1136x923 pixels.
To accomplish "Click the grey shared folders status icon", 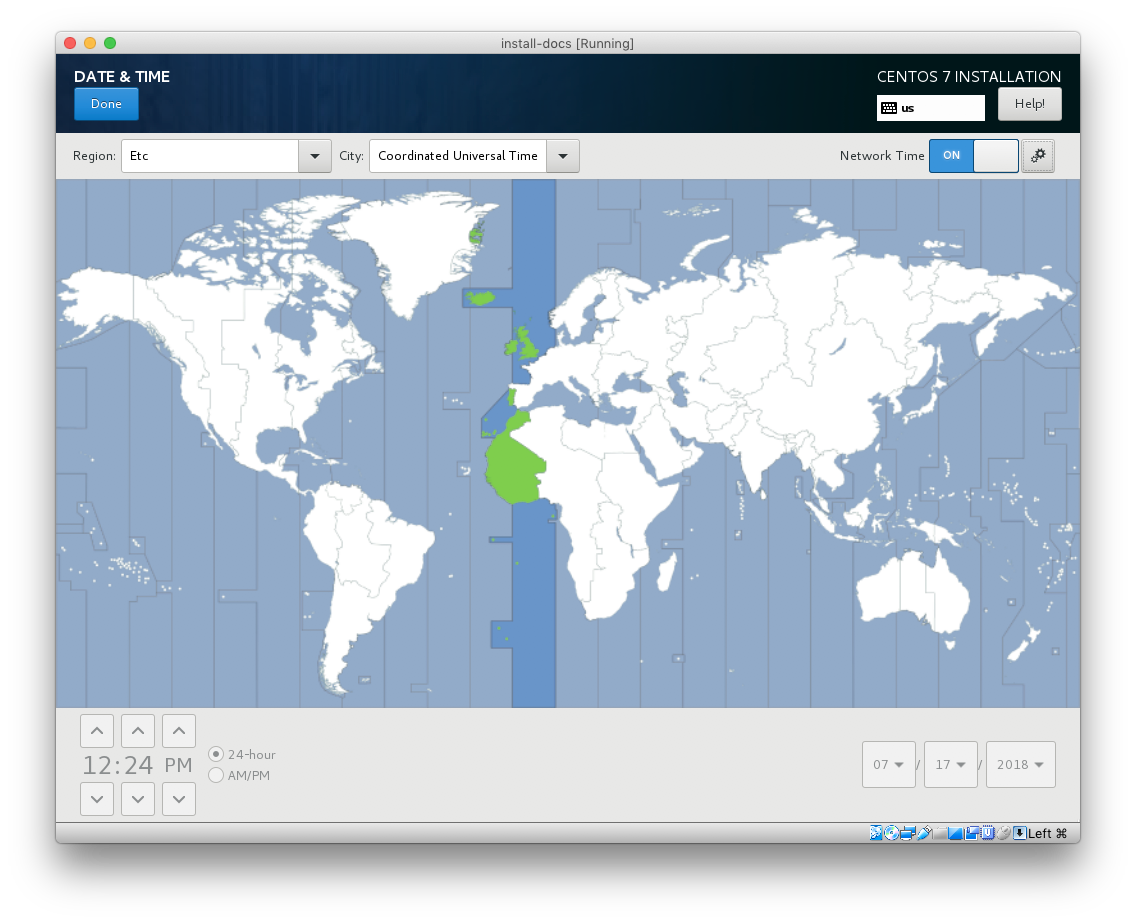I will pyautogui.click(x=940, y=833).
